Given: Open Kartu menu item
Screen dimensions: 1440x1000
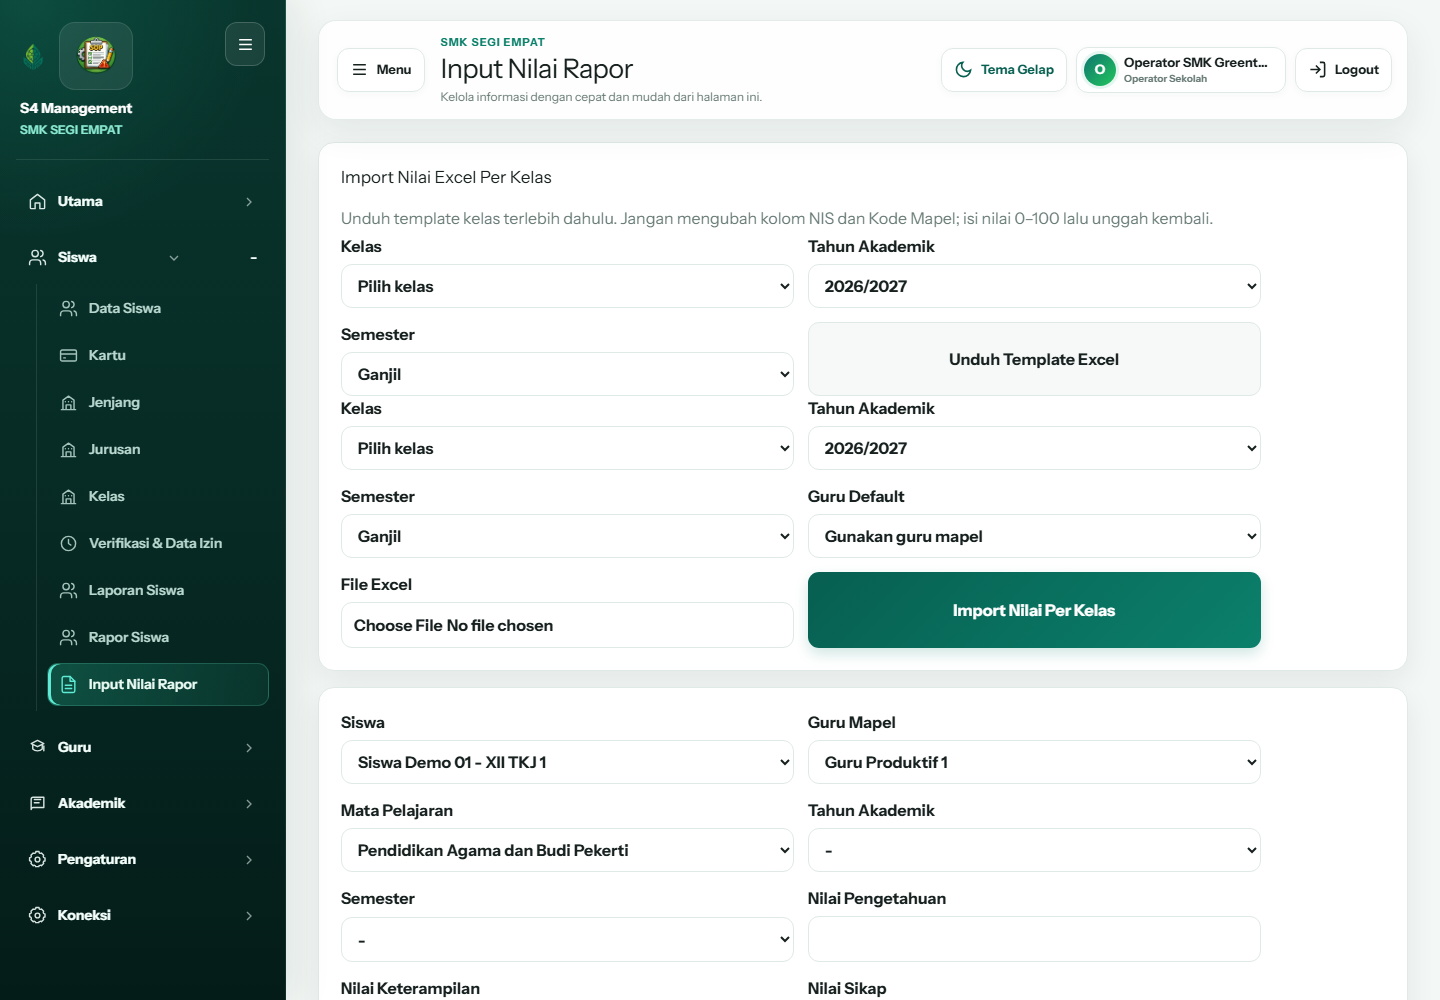Looking at the screenshot, I should pos(158,355).
